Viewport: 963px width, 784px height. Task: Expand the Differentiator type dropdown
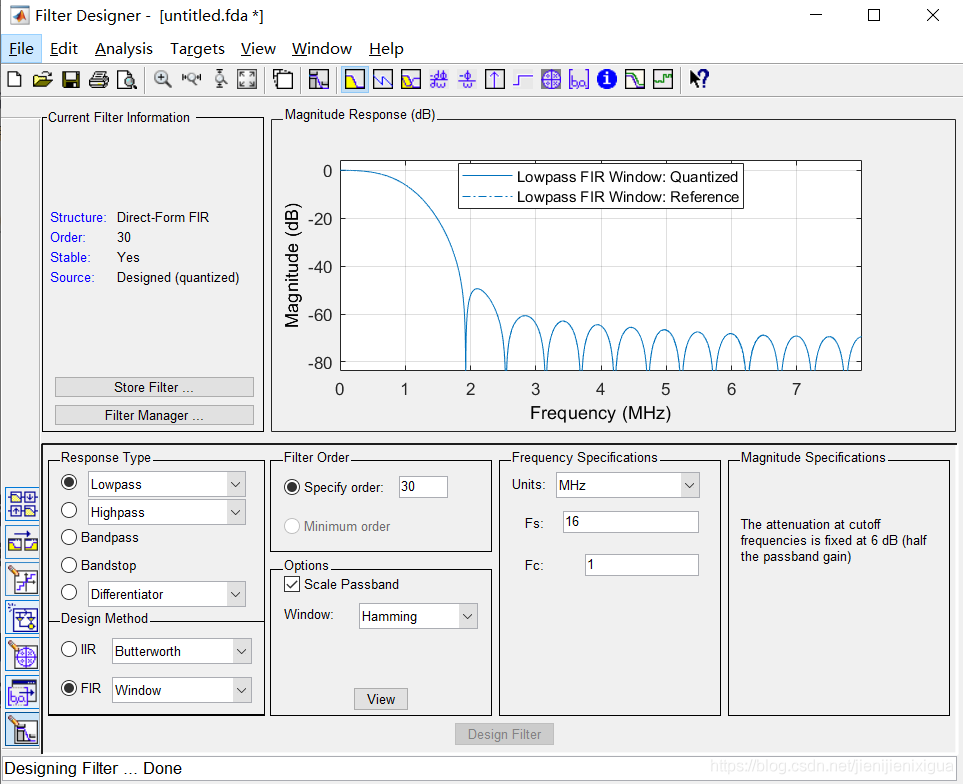point(235,594)
